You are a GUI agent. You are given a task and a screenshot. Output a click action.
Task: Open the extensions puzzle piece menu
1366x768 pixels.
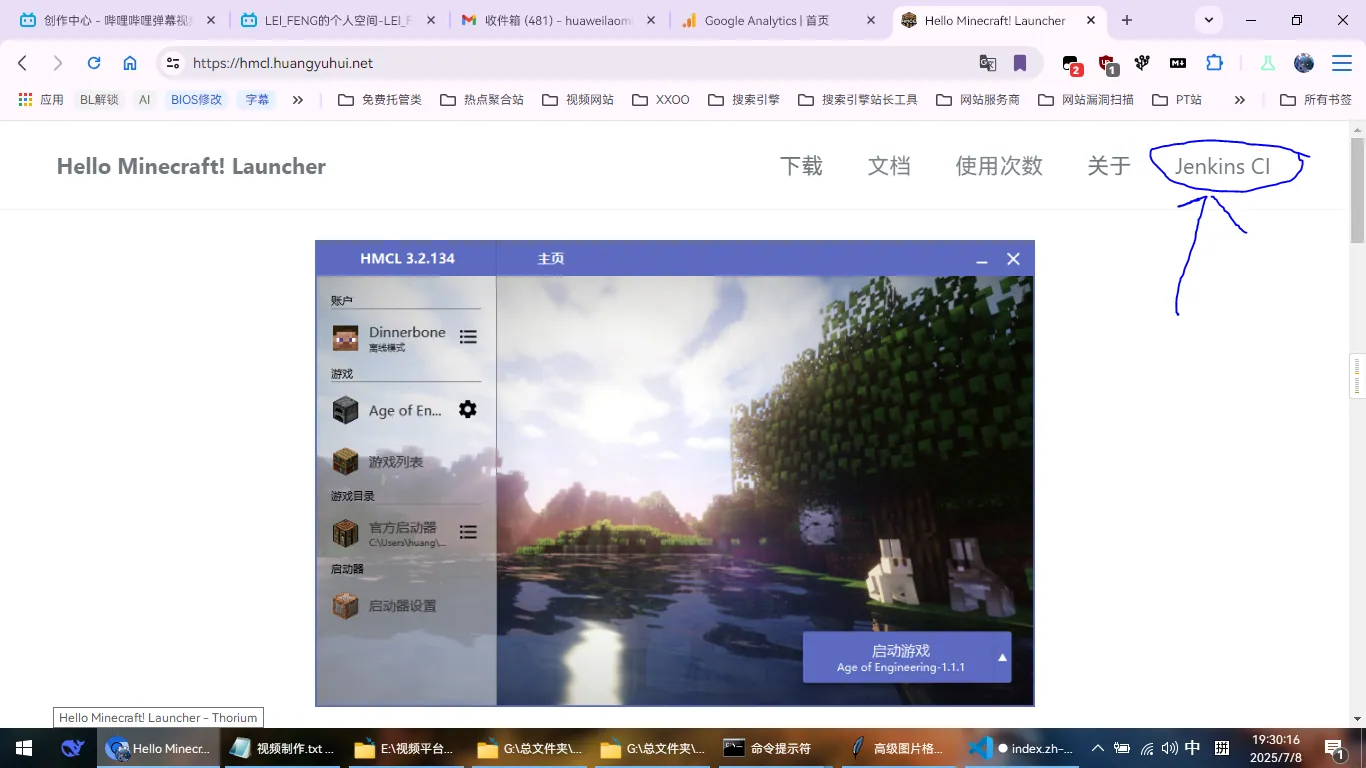click(x=1214, y=63)
